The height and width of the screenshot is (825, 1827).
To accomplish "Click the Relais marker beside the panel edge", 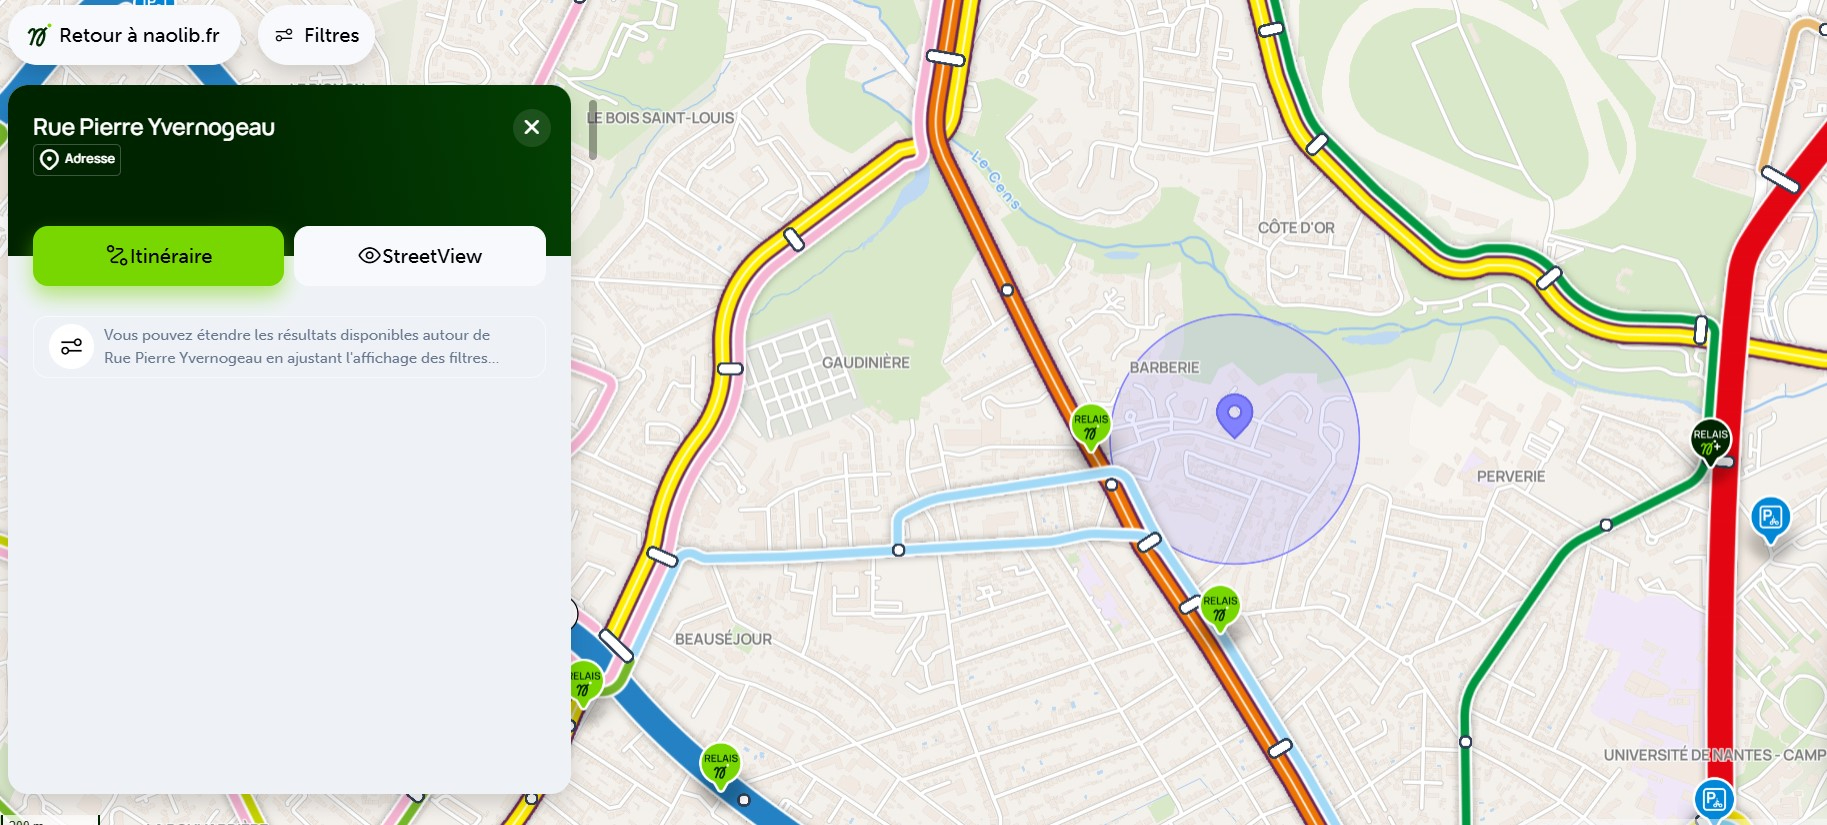I will click(x=585, y=682).
